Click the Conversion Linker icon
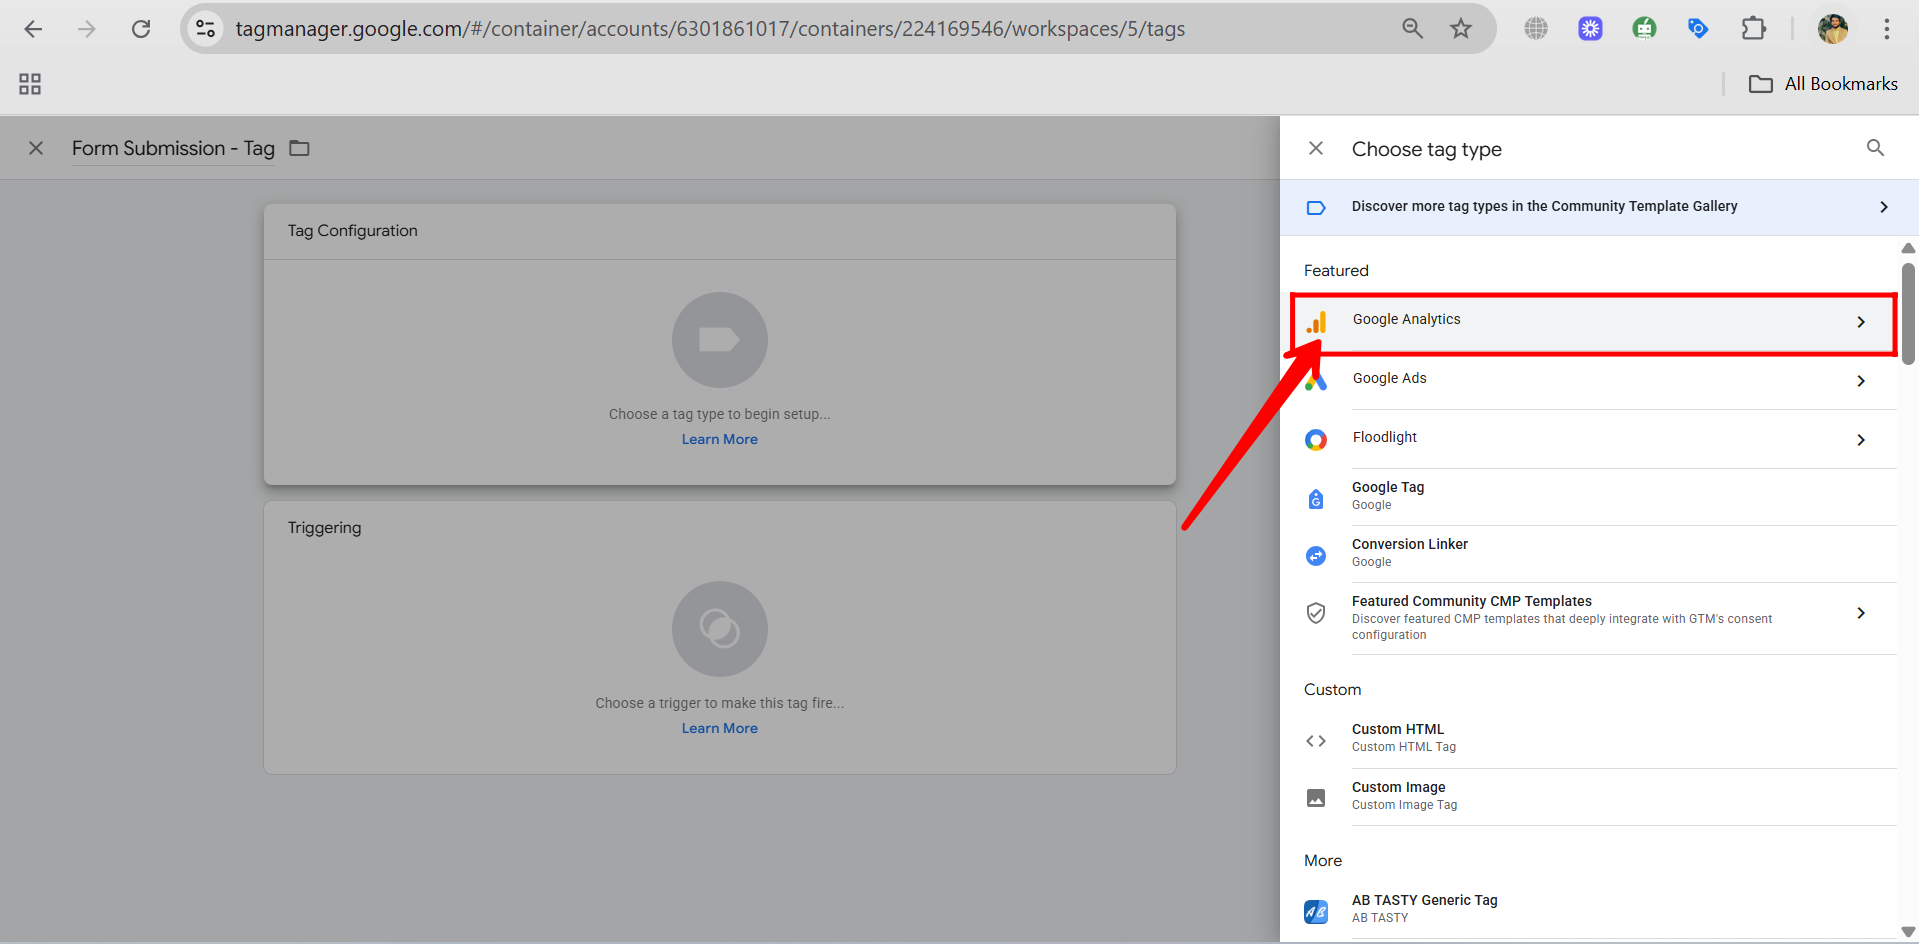 [x=1316, y=556]
